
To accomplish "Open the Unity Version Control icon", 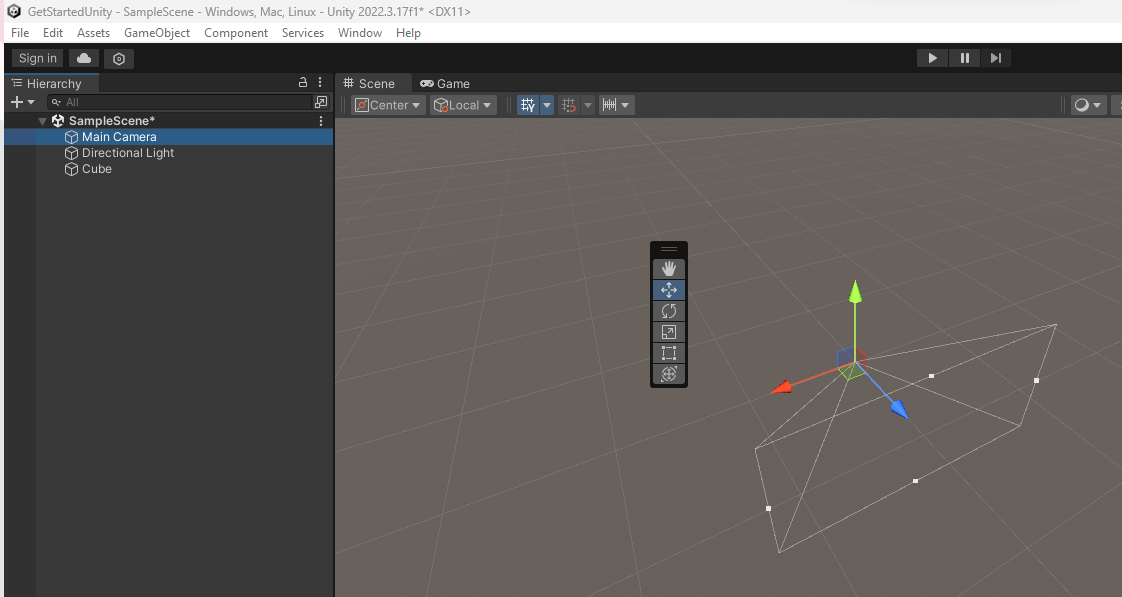I will pyautogui.click(x=119, y=59).
